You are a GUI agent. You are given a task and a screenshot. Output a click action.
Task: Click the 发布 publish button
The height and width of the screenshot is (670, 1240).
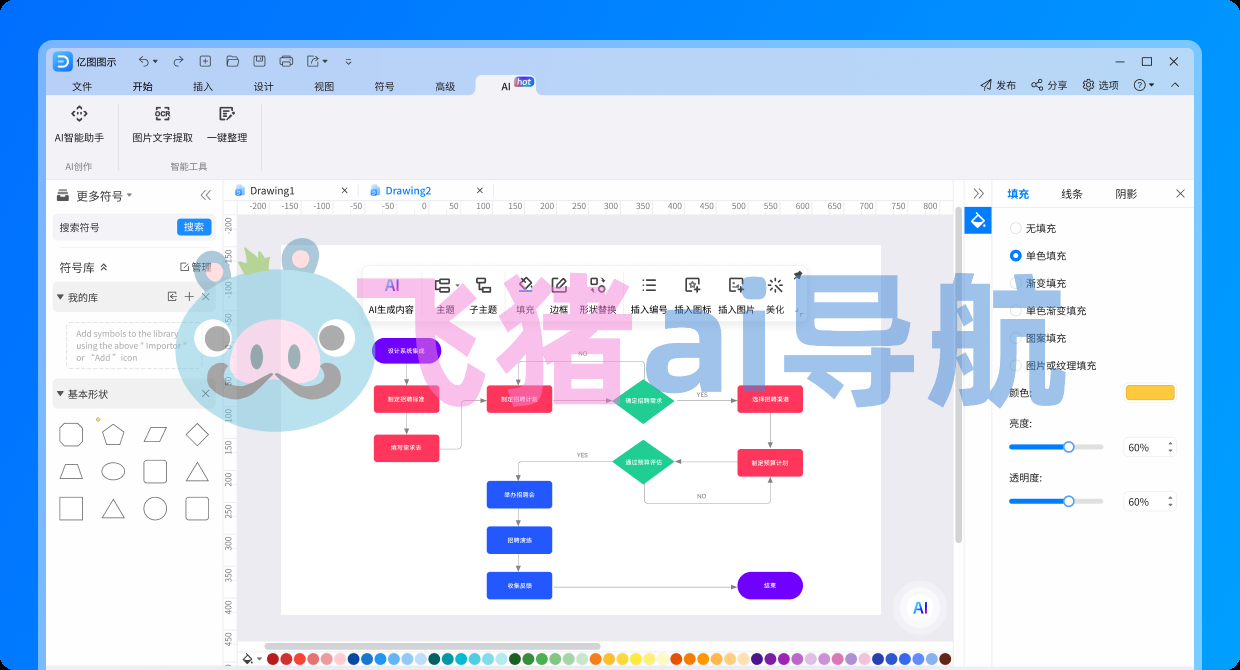point(998,85)
